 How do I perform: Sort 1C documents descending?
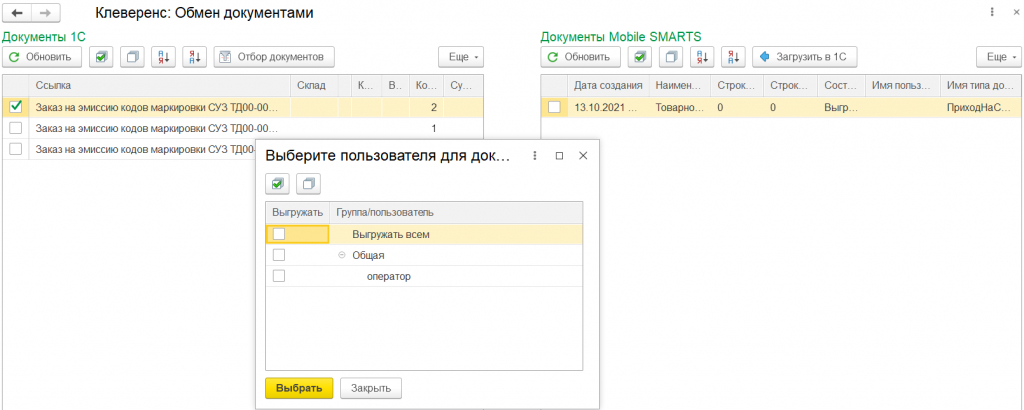195,57
